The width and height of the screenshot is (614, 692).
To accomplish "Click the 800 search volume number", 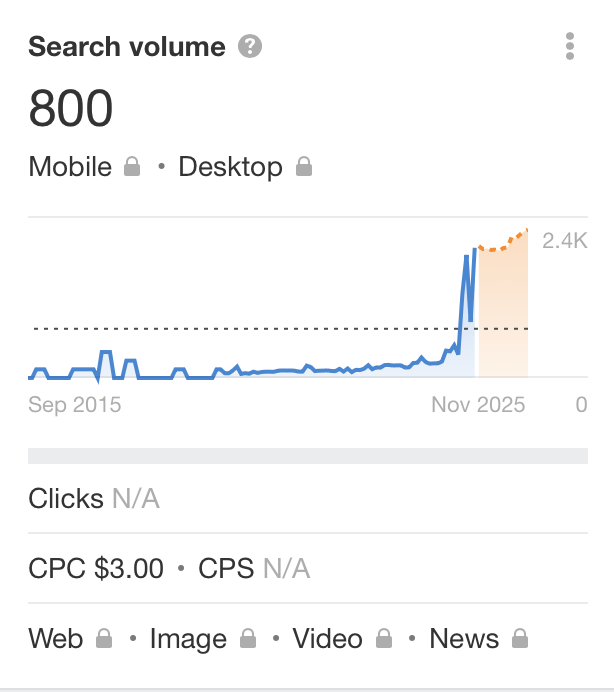I will coord(71,108).
